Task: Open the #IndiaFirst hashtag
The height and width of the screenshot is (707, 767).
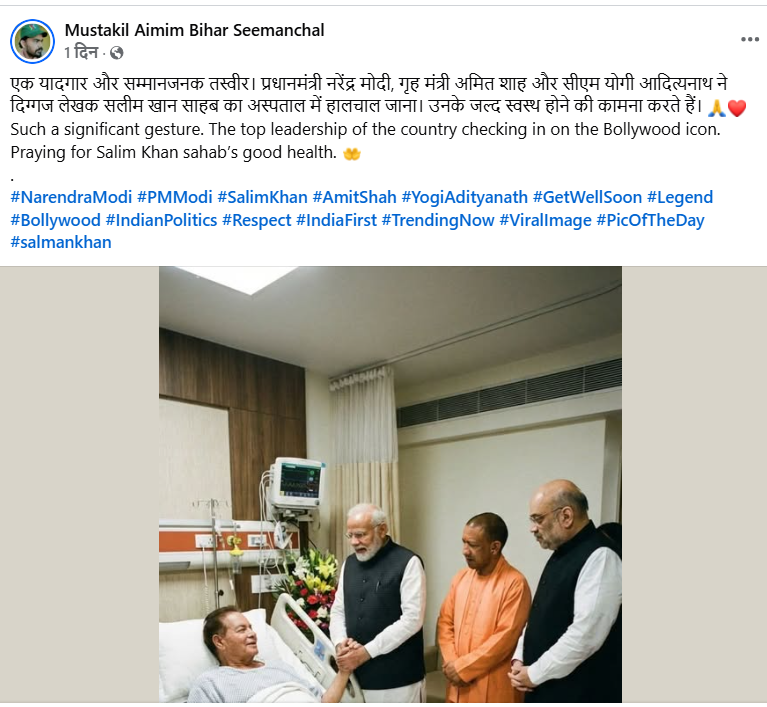Action: pyautogui.click(x=337, y=220)
